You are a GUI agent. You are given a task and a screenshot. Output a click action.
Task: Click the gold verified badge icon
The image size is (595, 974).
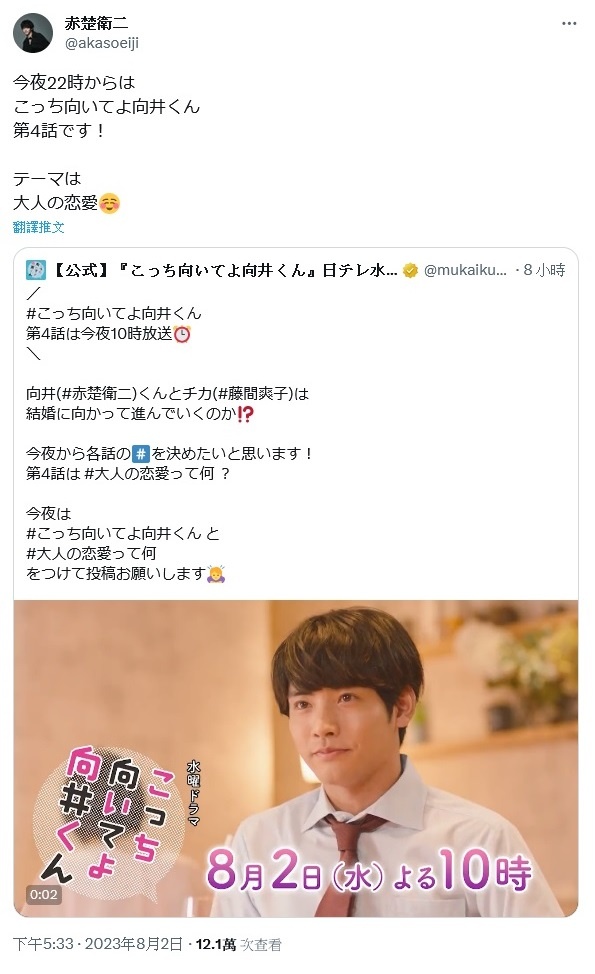pos(410,270)
